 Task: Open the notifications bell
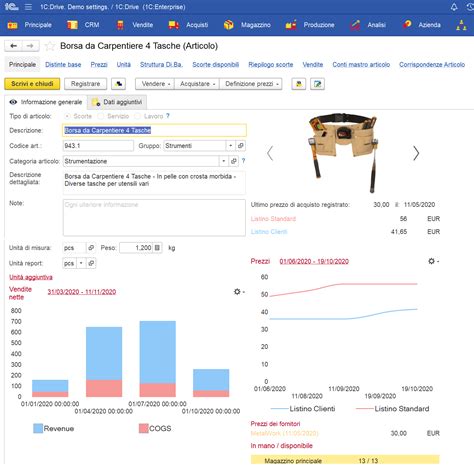454,7
